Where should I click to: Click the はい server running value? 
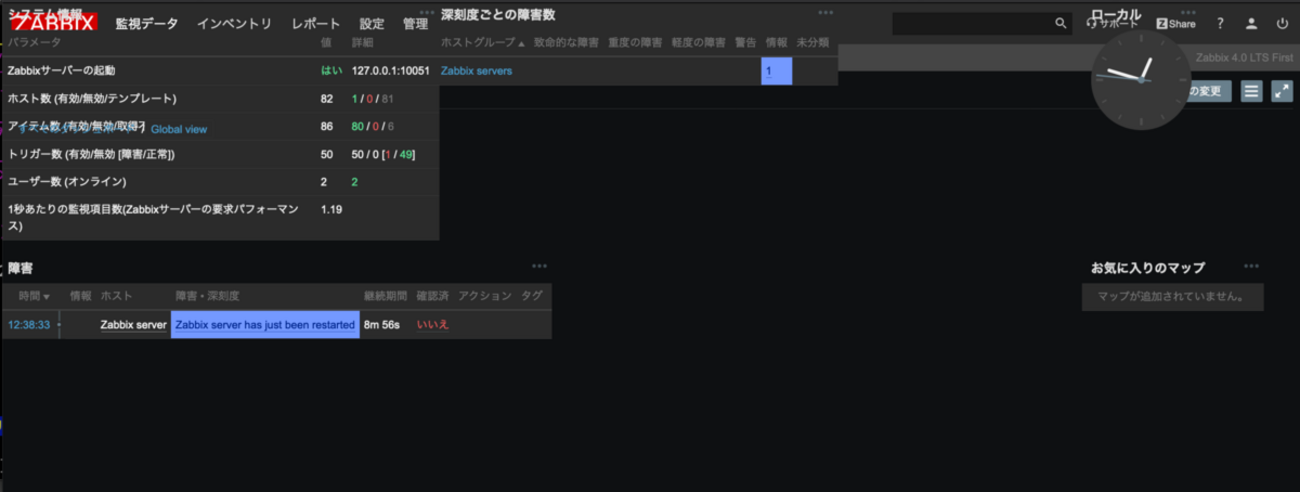[331, 71]
